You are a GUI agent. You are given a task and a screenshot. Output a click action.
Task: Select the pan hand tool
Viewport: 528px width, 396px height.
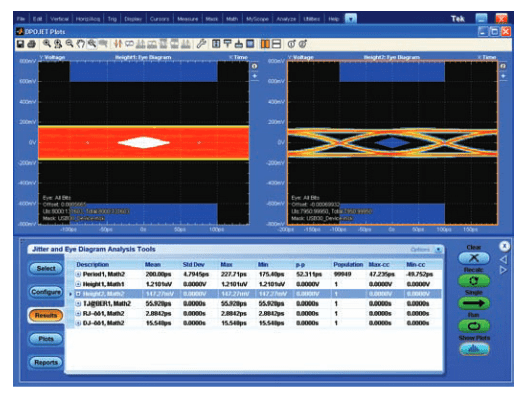pos(80,44)
